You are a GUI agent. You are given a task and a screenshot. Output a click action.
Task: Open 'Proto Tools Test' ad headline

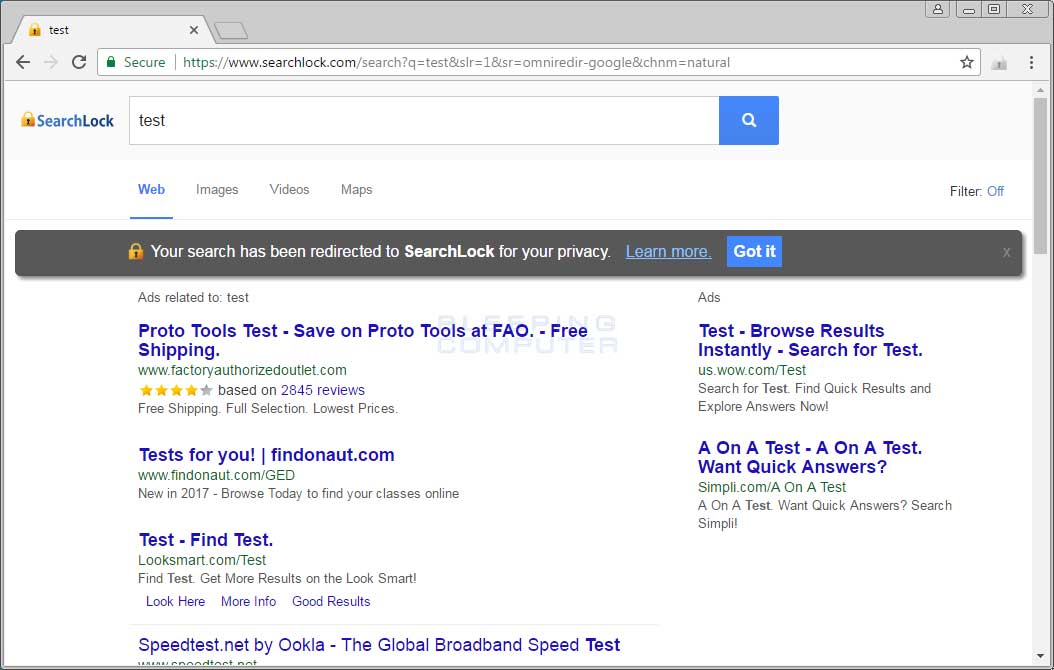pos(363,340)
